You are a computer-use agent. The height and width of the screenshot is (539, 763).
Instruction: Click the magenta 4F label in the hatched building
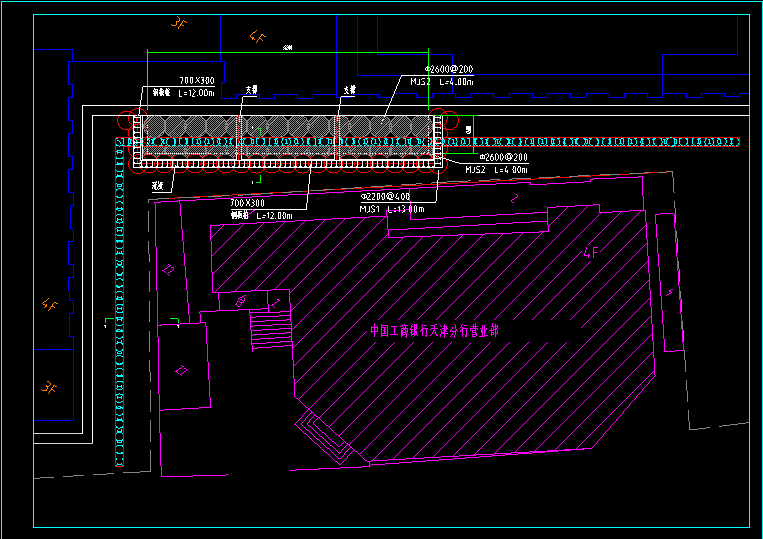(591, 253)
